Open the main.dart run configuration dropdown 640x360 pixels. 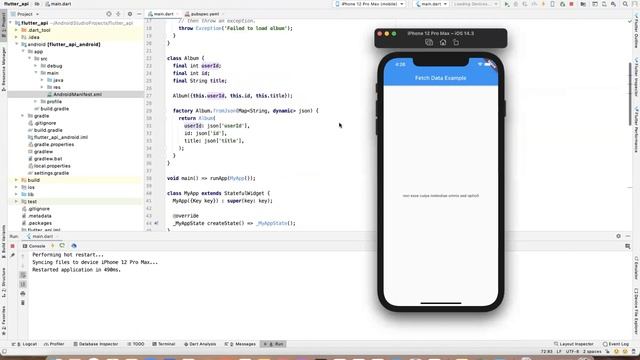click(x=431, y=4)
